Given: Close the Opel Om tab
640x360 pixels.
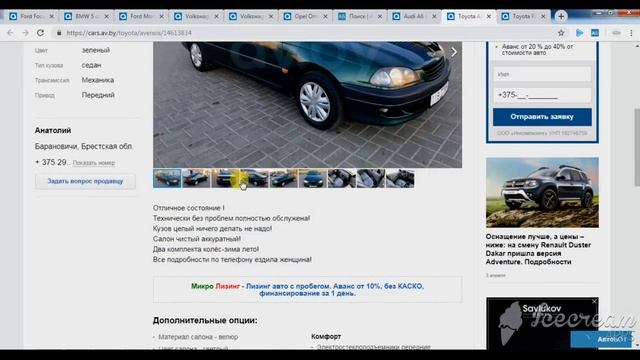Looking at the screenshot, I should point(325,16).
